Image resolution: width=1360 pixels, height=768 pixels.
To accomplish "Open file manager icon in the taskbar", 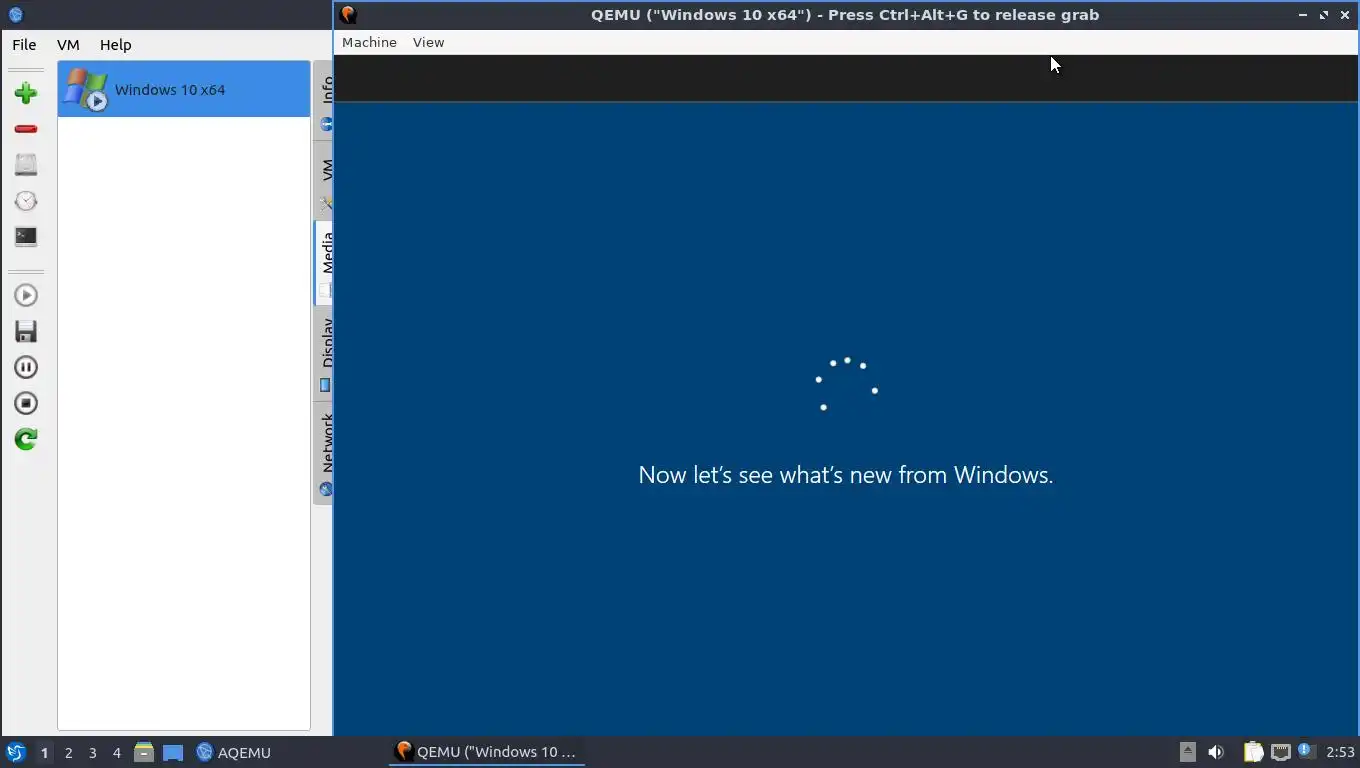I will (x=144, y=752).
